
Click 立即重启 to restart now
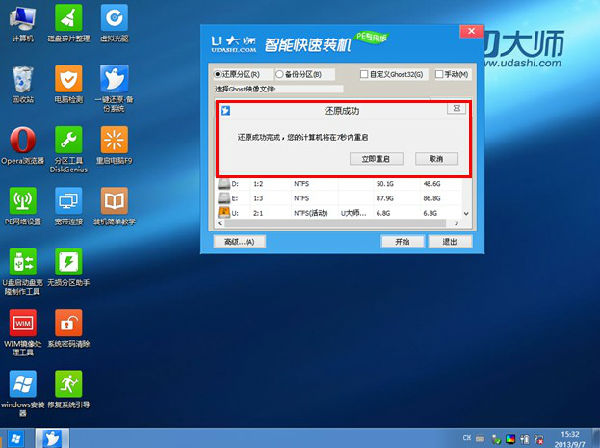click(376, 158)
